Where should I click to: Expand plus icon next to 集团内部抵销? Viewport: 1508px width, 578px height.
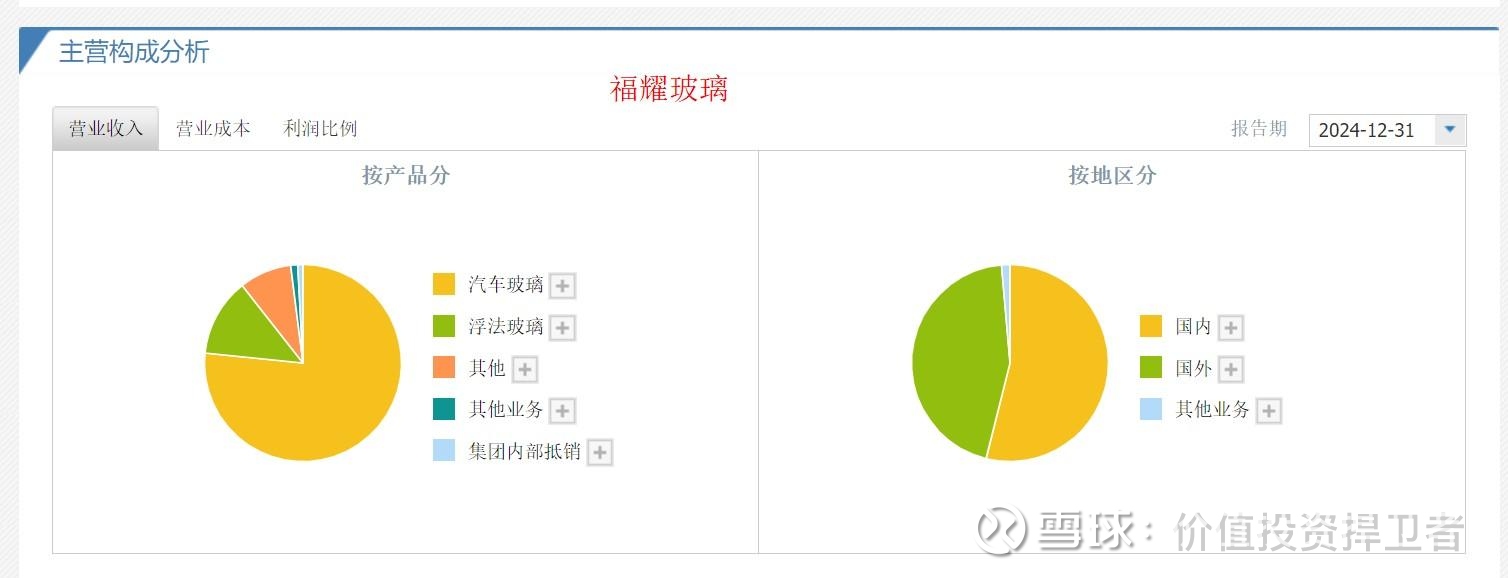[x=600, y=453]
